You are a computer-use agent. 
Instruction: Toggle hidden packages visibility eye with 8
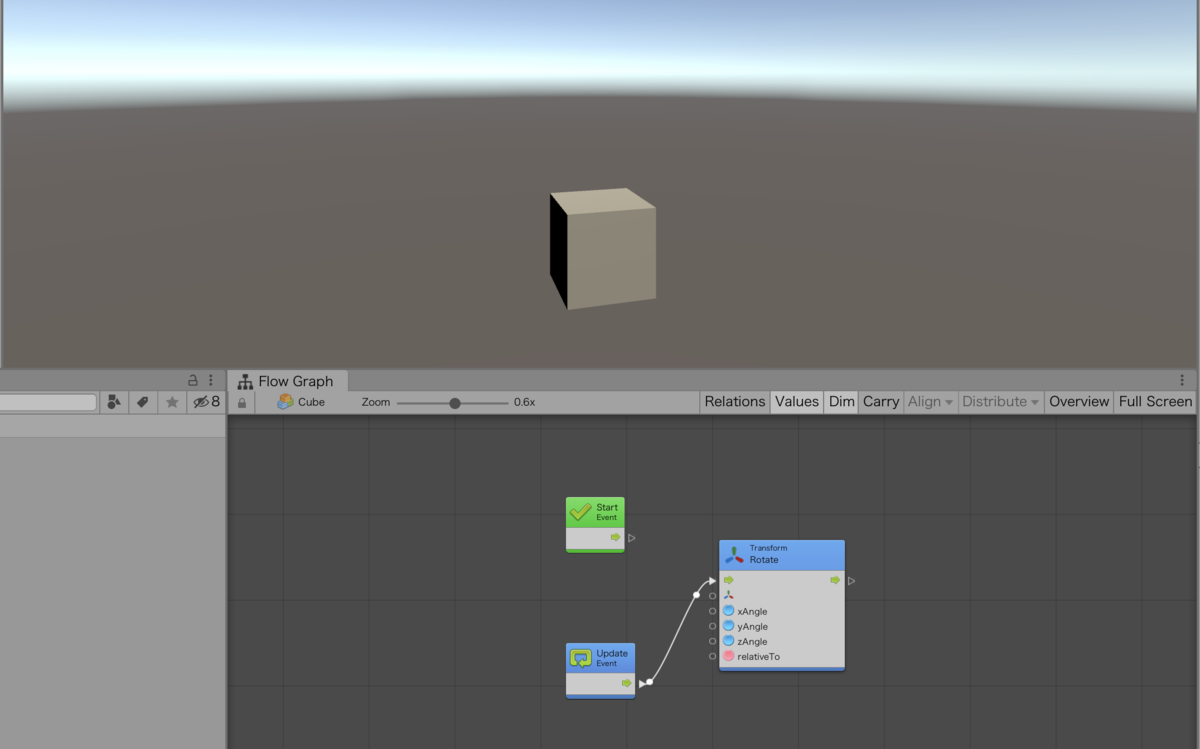[x=207, y=401]
